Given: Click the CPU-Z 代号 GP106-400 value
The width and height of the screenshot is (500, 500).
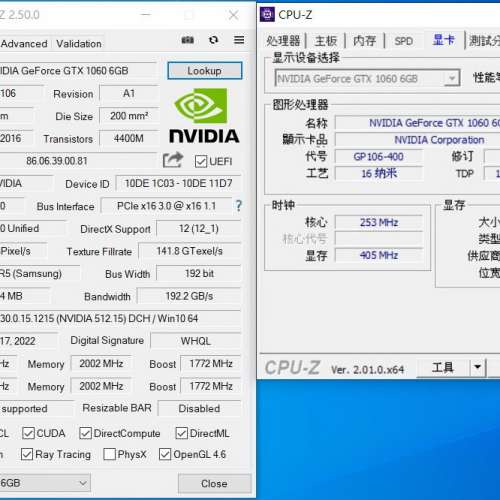Looking at the screenshot, I should (x=379, y=156).
